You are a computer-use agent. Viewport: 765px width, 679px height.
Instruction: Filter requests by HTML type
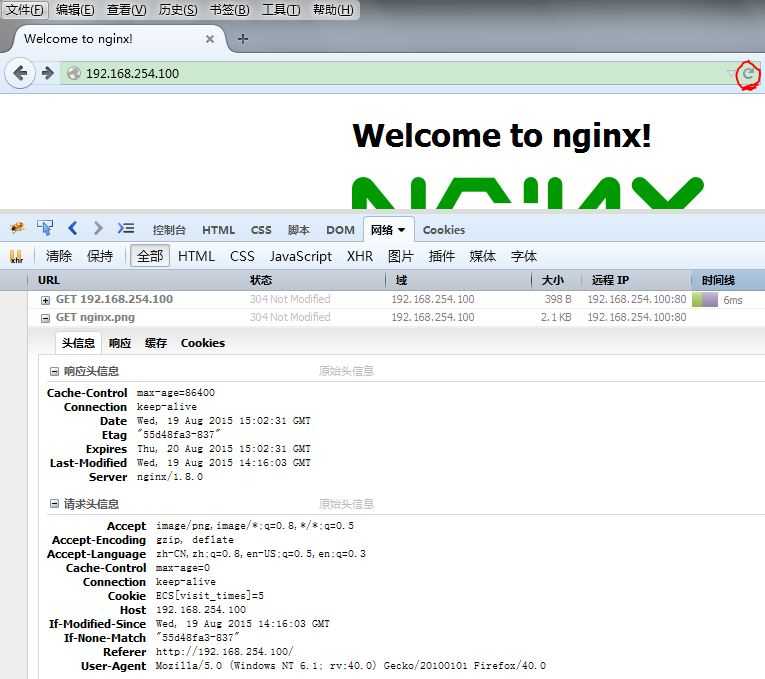click(196, 256)
